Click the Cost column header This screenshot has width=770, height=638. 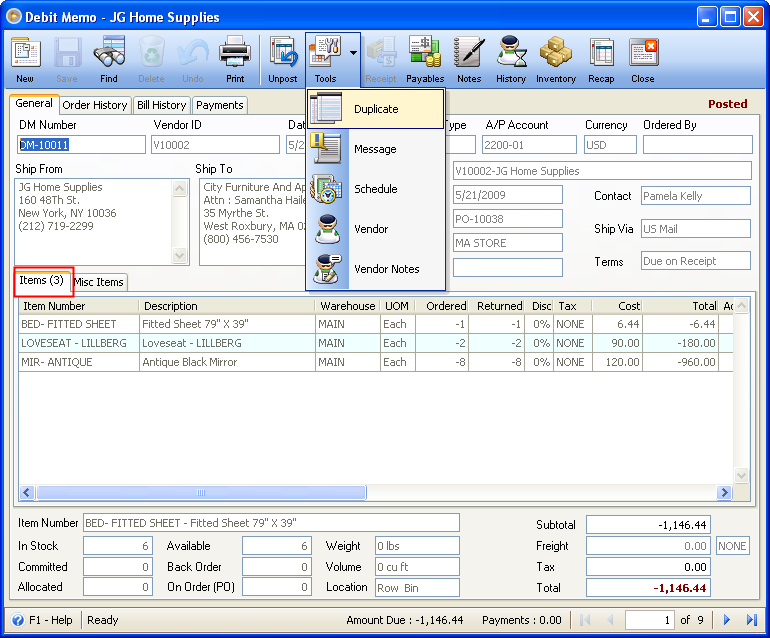[617, 306]
